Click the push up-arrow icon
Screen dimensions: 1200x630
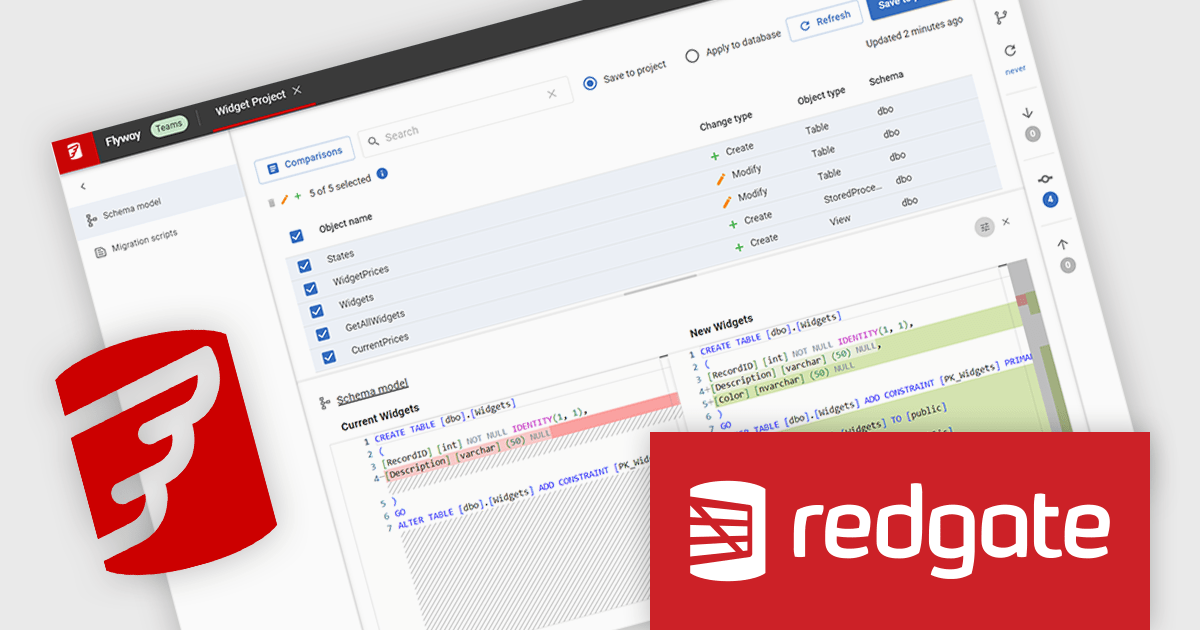pyautogui.click(x=1062, y=243)
